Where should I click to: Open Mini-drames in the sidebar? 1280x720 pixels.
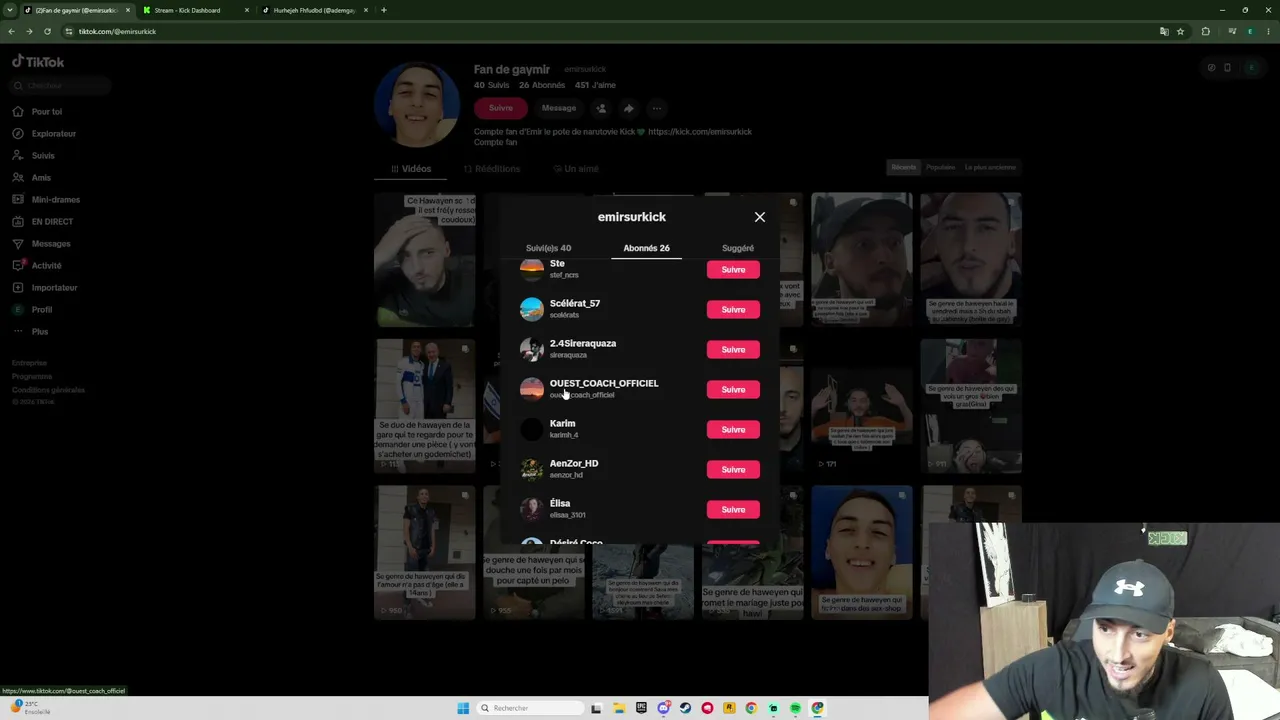(x=55, y=199)
